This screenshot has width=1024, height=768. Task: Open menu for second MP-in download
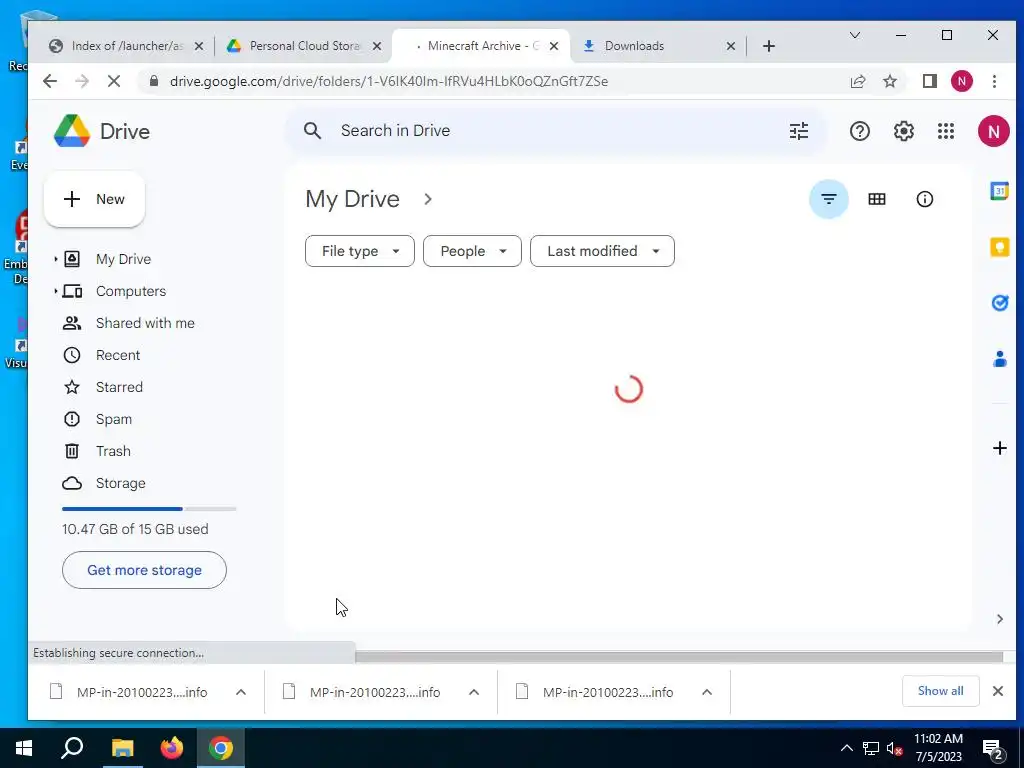pos(474,692)
